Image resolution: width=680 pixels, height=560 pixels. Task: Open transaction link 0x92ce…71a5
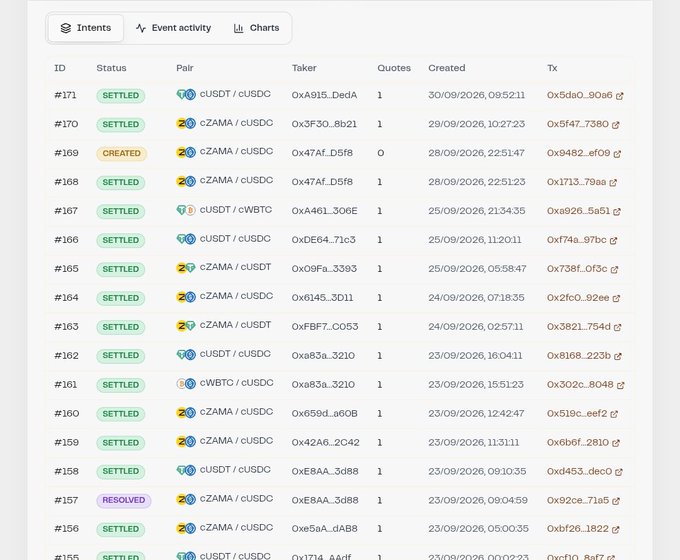pos(578,501)
